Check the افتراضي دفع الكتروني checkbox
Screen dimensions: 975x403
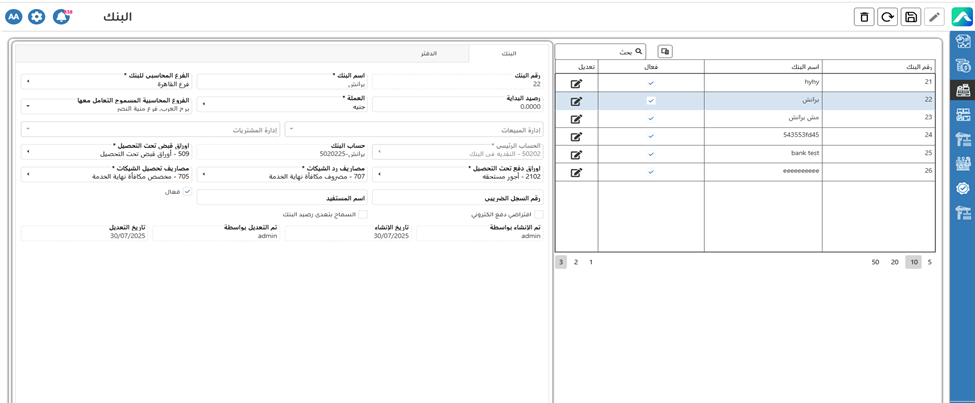tap(539, 214)
